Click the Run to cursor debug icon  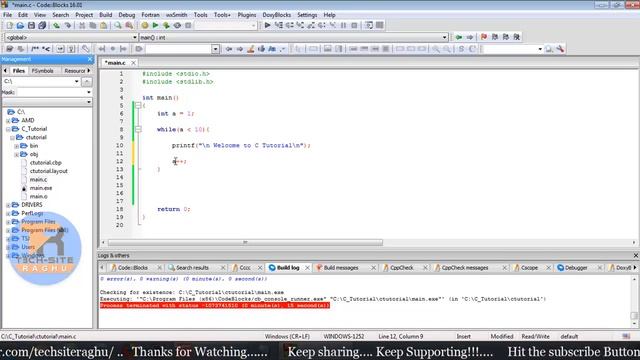[x=278, y=25]
